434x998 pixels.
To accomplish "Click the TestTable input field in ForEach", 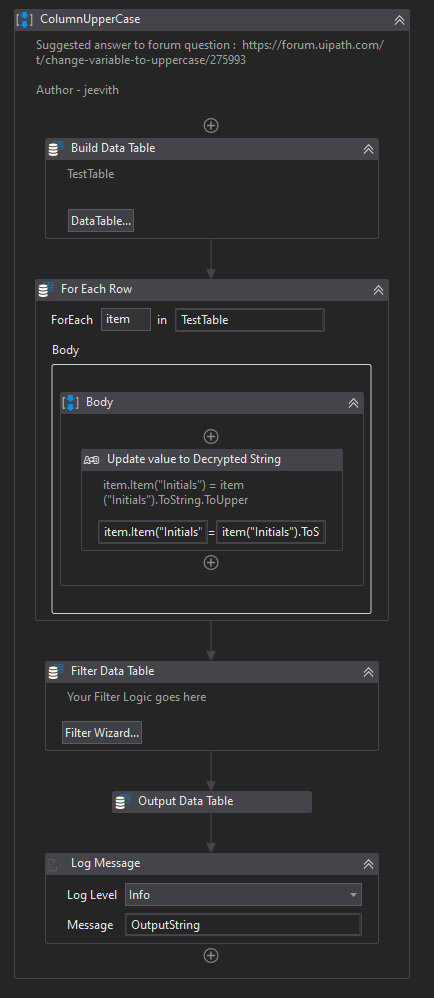I will click(250, 320).
